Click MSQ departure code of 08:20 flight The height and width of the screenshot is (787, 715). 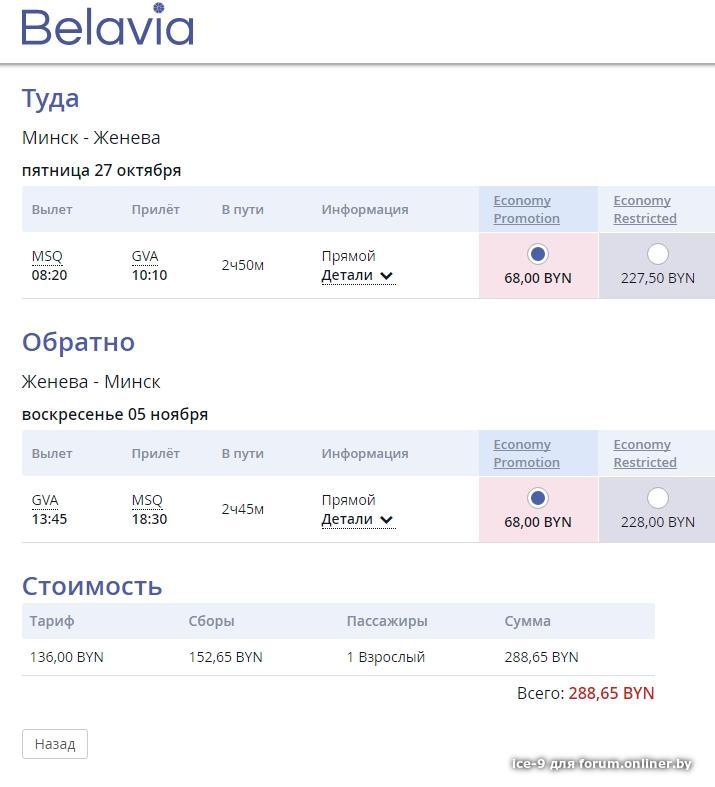click(x=47, y=256)
